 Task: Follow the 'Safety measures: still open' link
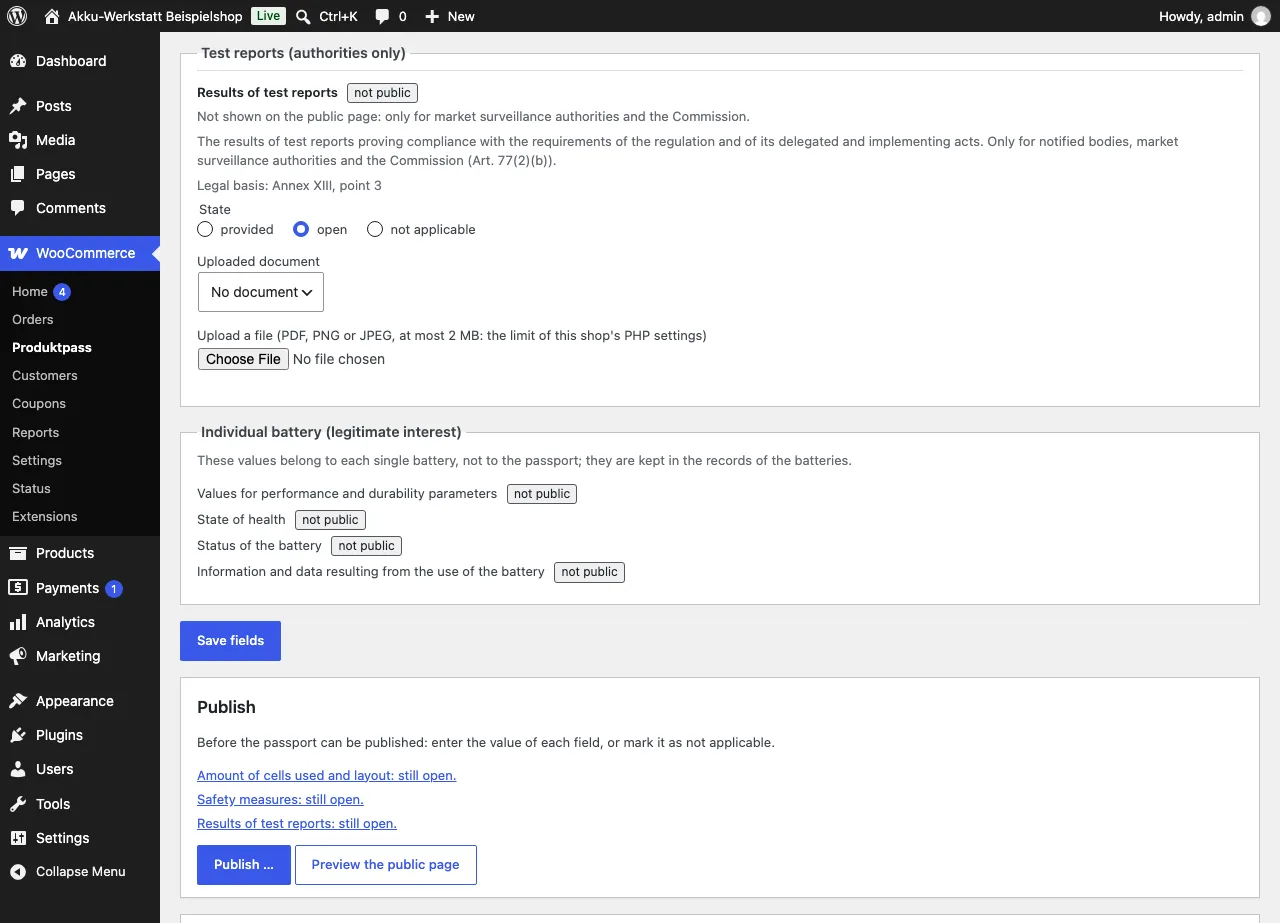click(280, 799)
